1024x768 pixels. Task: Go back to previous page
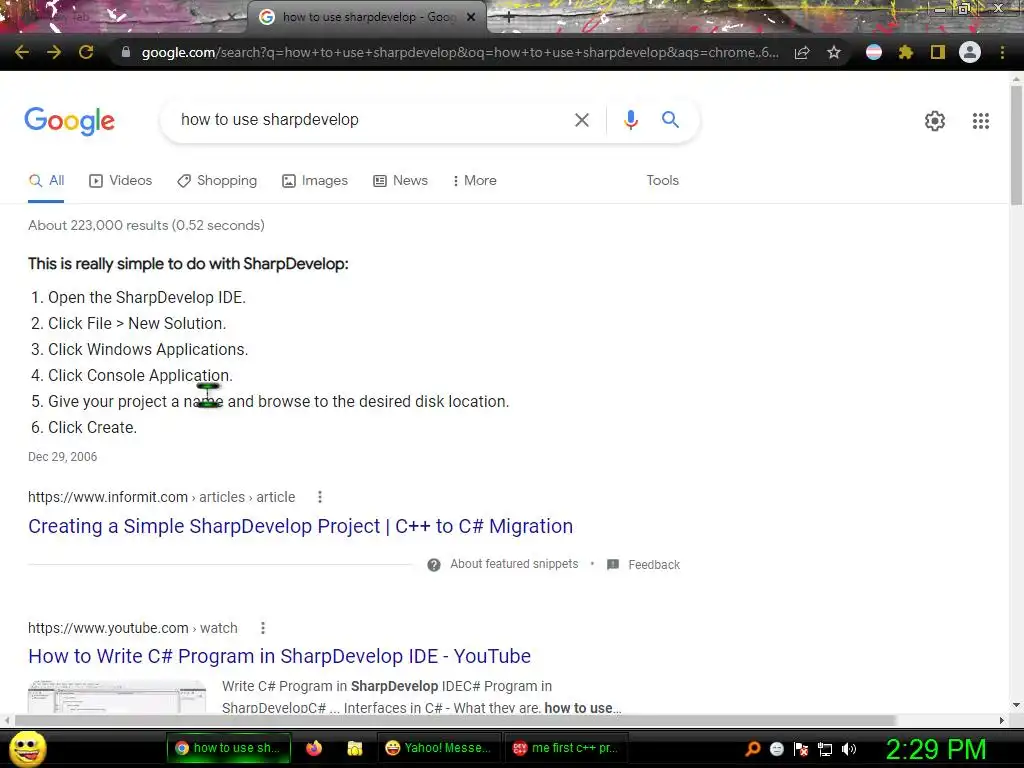point(22,52)
